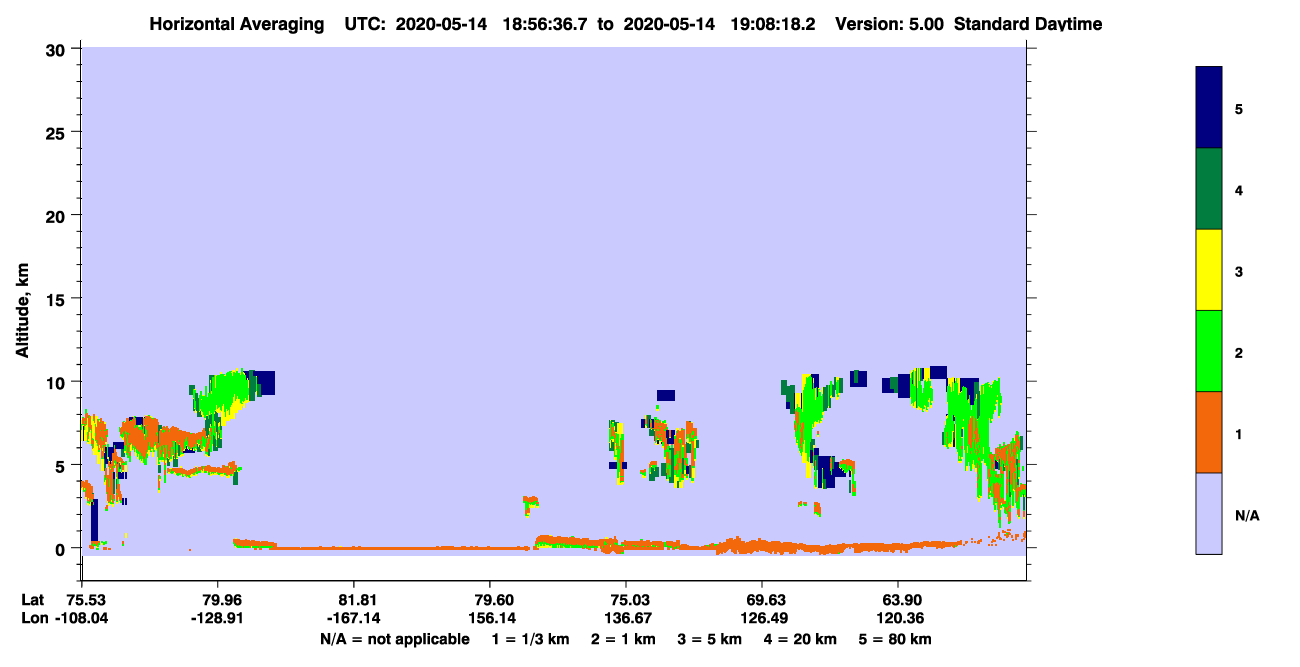Click the 'Horizontal Averaging' title text
This screenshot has width=1300, height=667.
click(235, 23)
